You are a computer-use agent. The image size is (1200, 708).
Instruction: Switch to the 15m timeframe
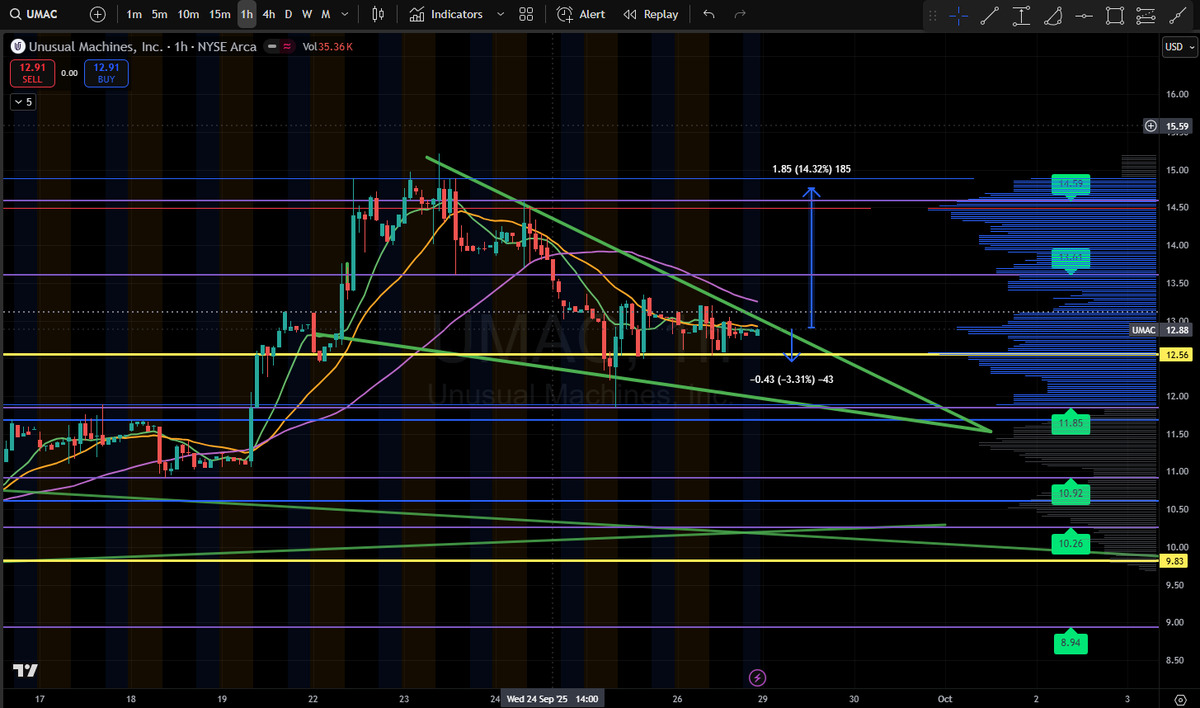click(220, 14)
